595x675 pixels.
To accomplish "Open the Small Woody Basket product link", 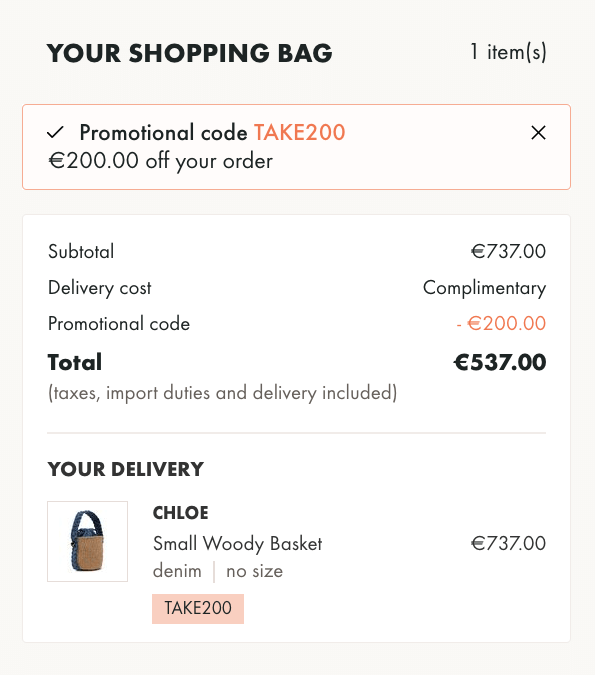I will point(237,544).
